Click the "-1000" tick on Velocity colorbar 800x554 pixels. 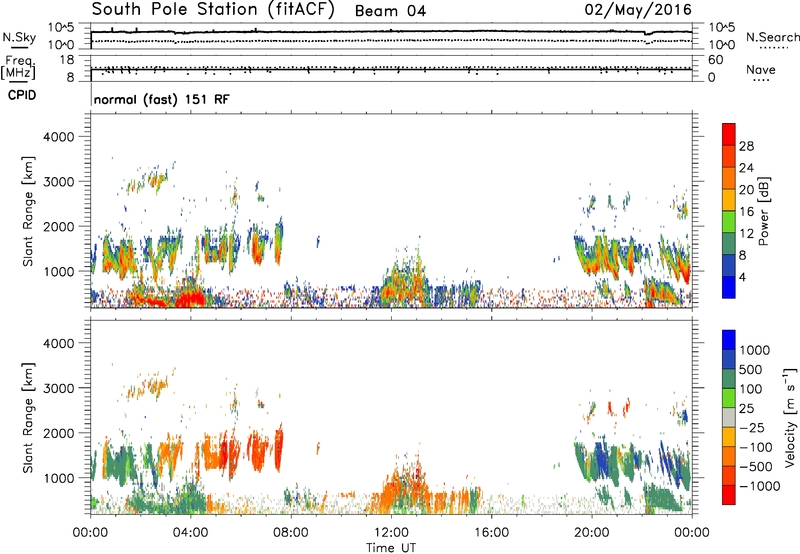pos(760,486)
